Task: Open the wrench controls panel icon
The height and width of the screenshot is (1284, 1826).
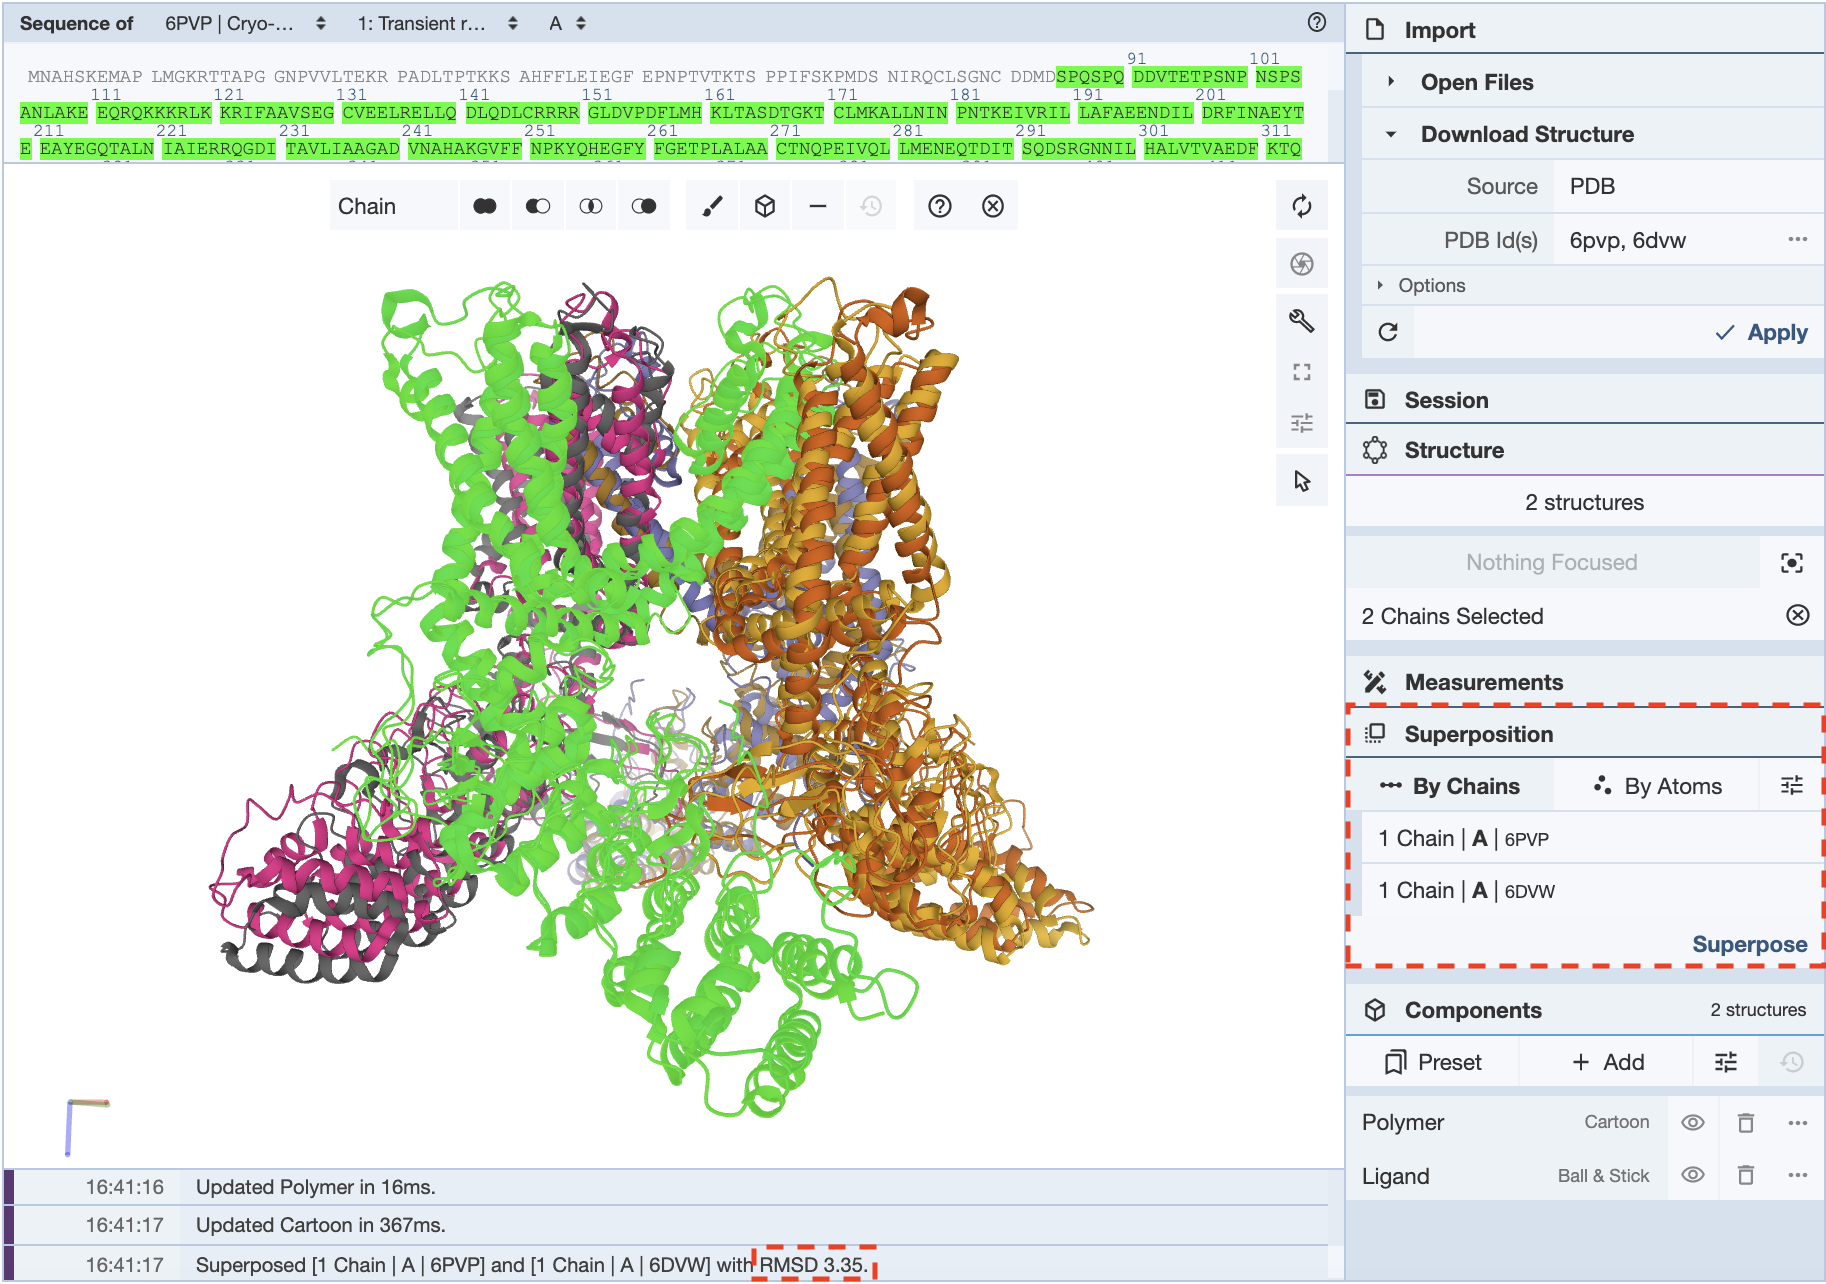Action: [1301, 320]
